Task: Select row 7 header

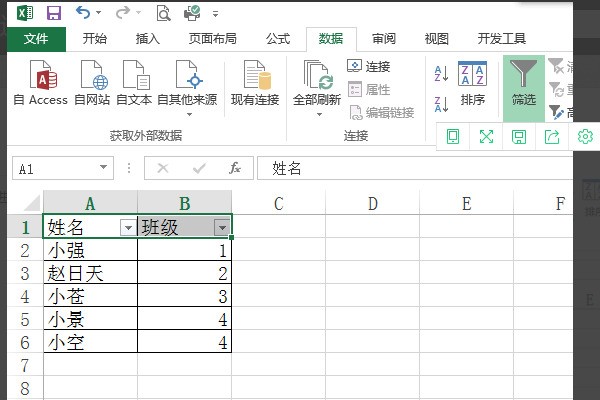Action: tap(25, 366)
